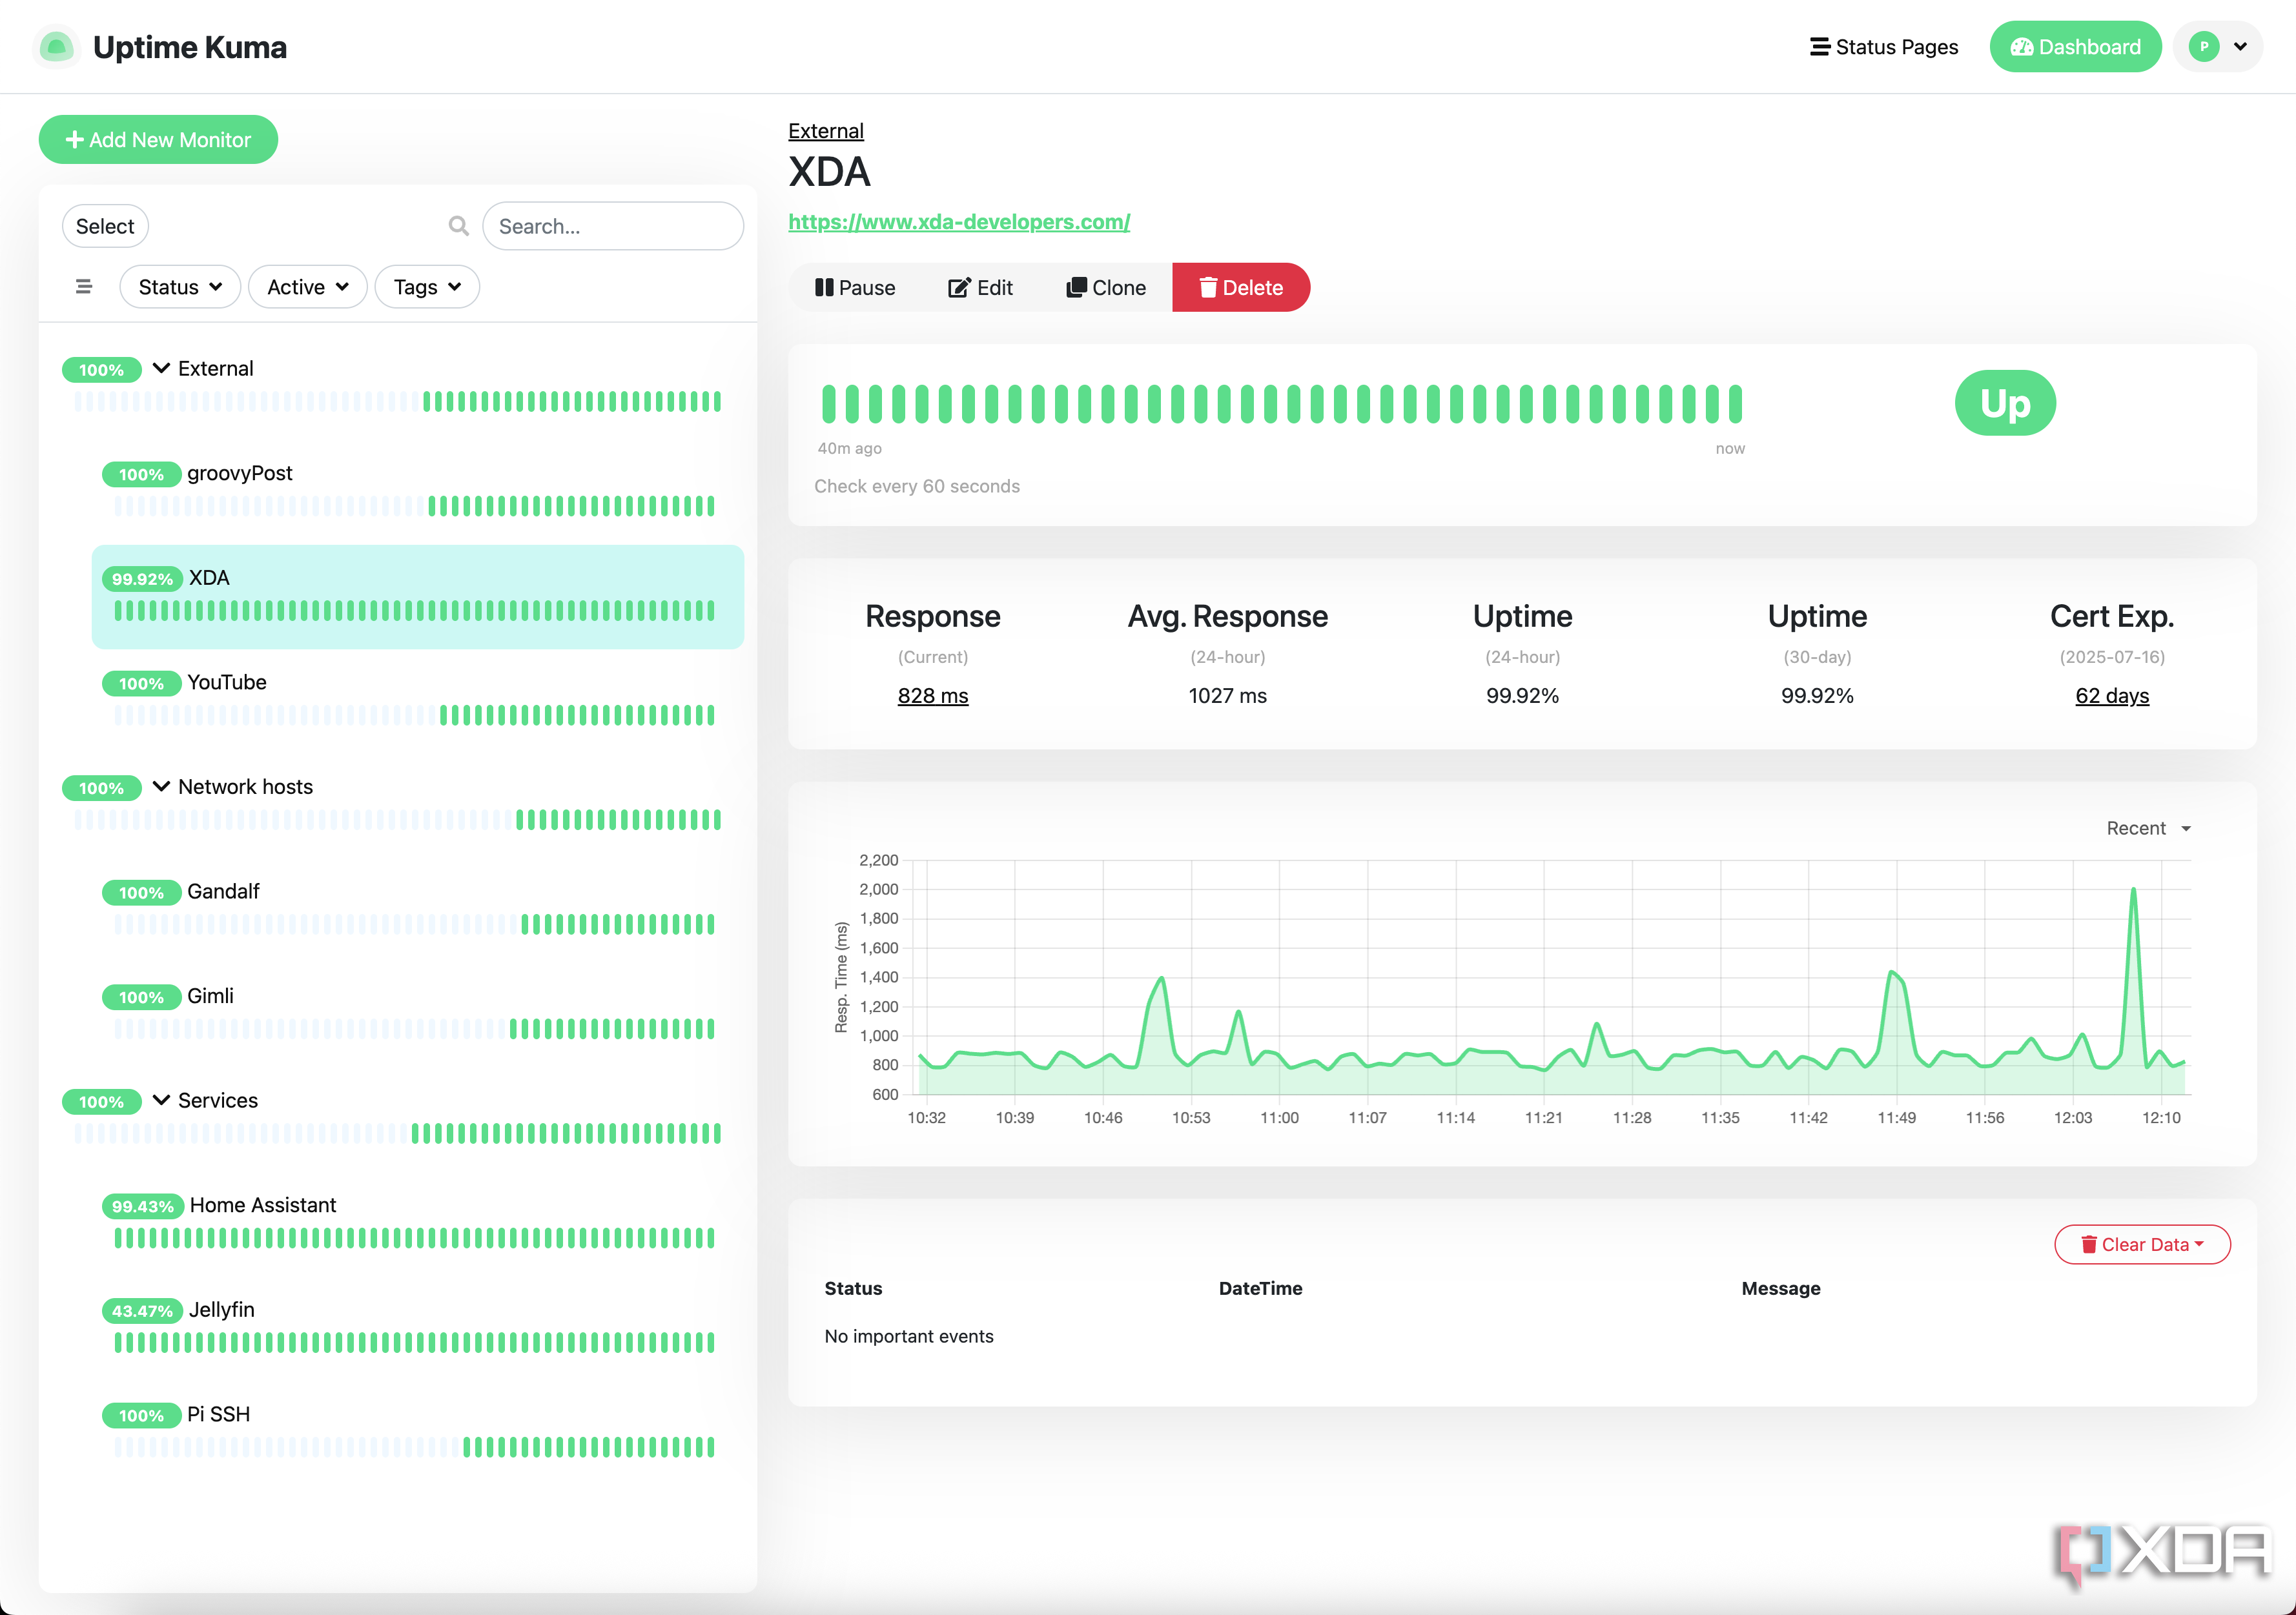The width and height of the screenshot is (2296, 1615).
Task: Select the Jellyfin monitor
Action: pyautogui.click(x=418, y=1327)
